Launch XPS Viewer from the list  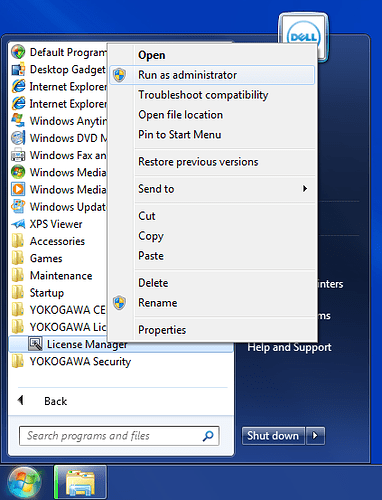pos(56,224)
